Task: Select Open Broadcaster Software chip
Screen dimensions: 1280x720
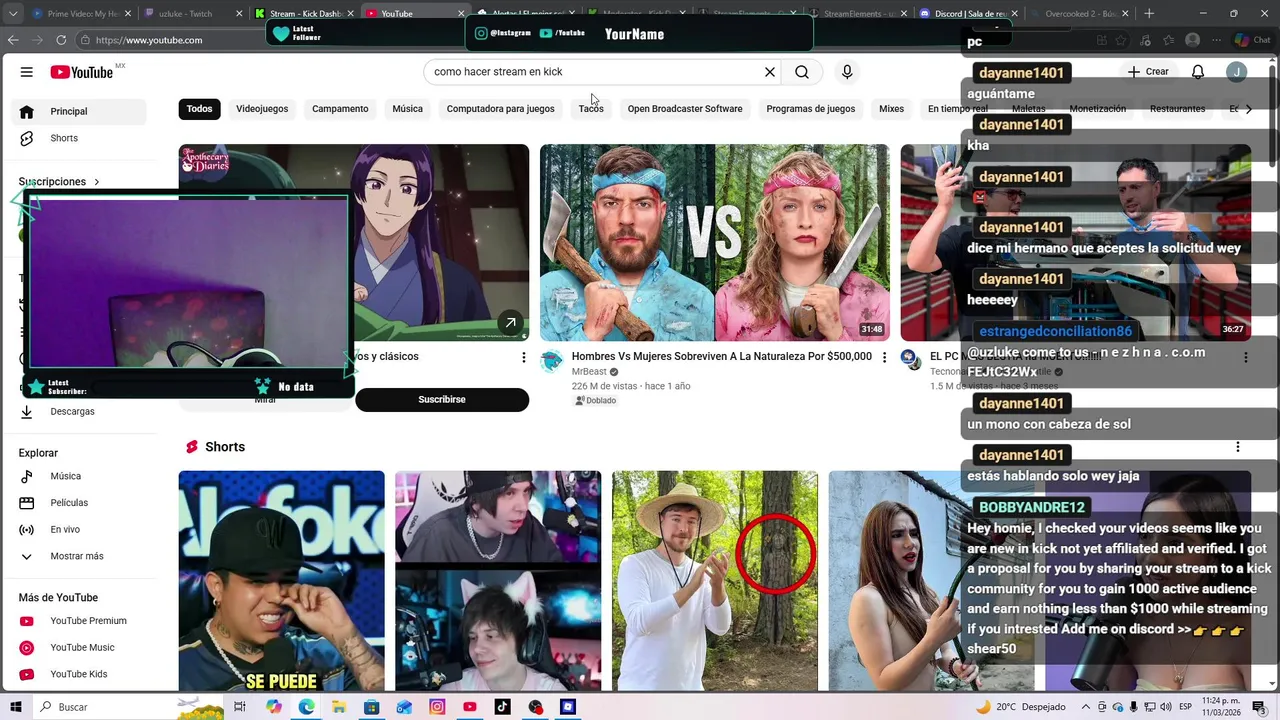Action: click(x=685, y=109)
